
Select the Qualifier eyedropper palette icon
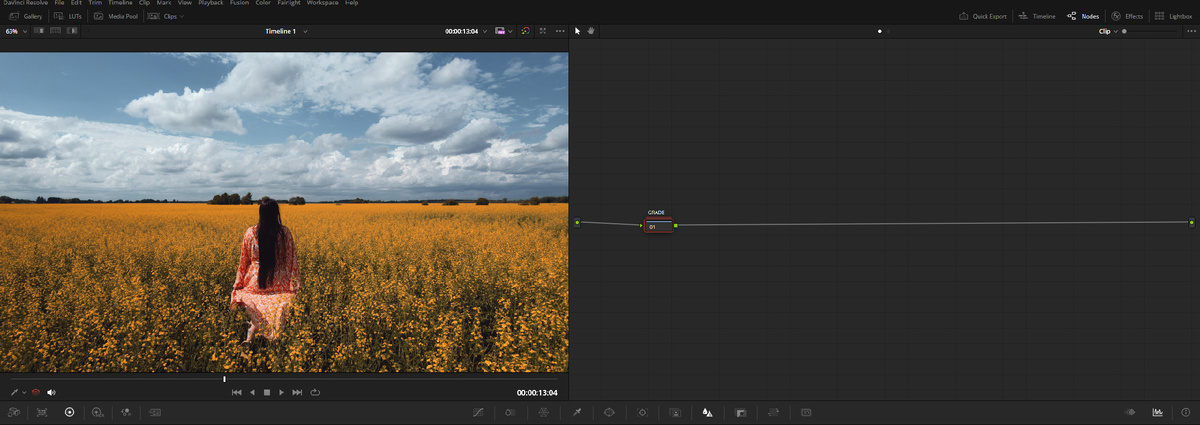click(576, 412)
